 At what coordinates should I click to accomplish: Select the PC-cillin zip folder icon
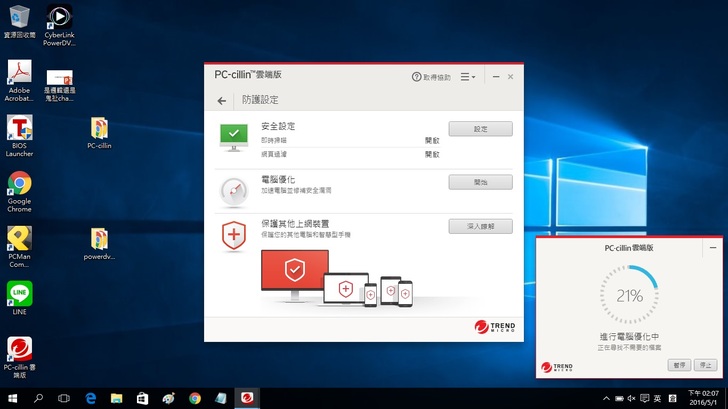(99, 133)
